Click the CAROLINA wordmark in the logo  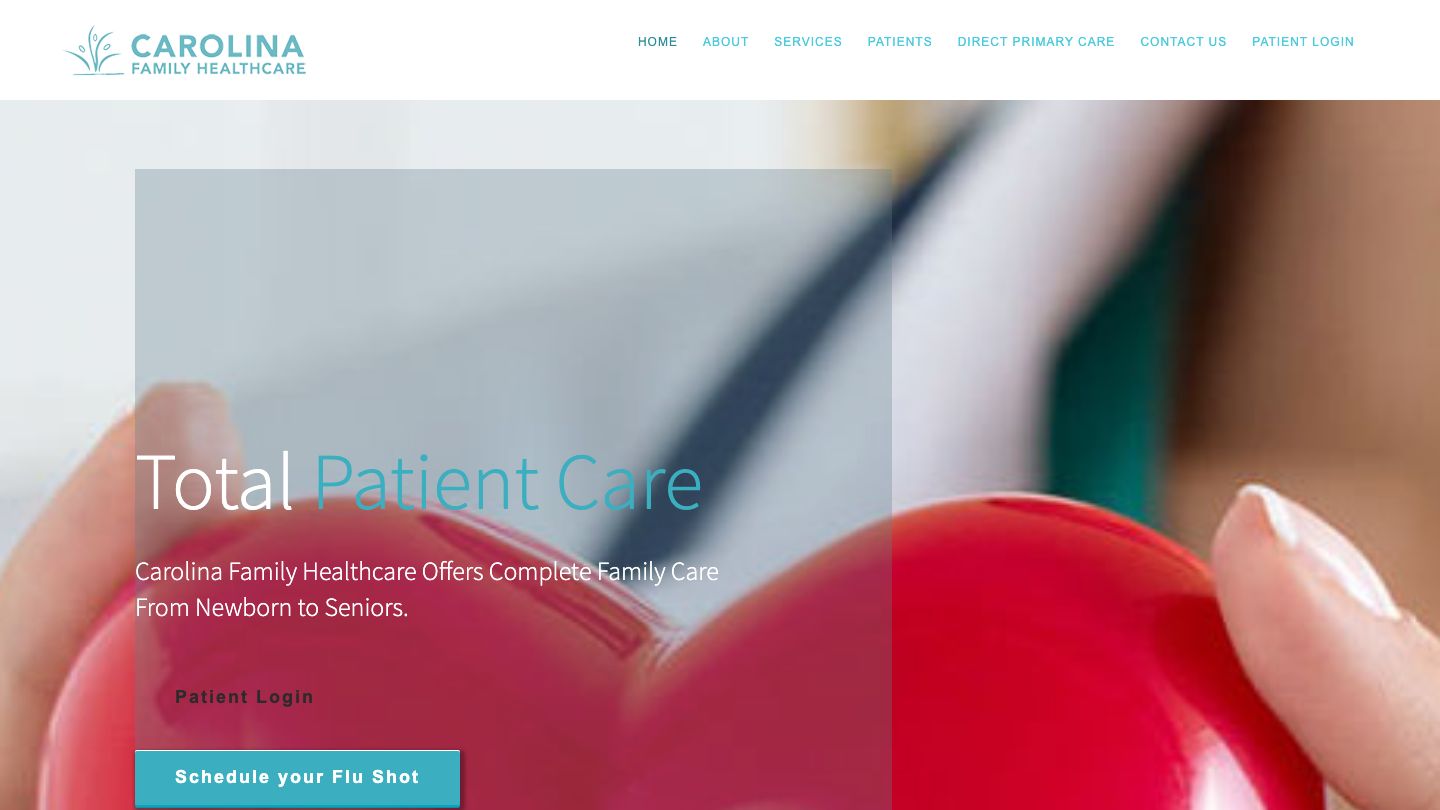click(217, 46)
